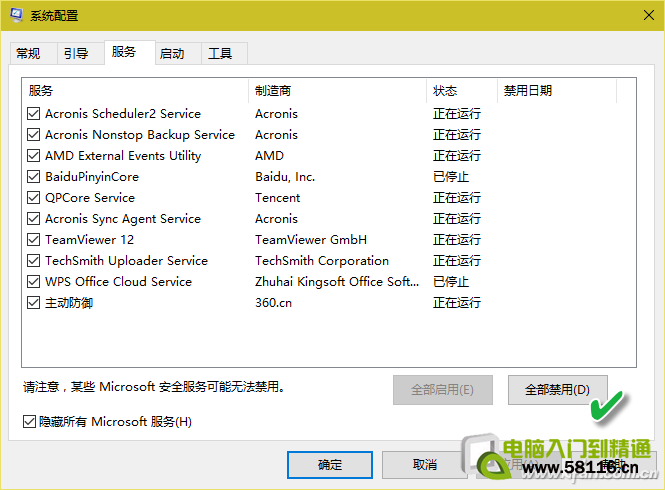Click 正在运行 status of TeamViewer 12
This screenshot has height=490, width=665.
click(x=457, y=240)
